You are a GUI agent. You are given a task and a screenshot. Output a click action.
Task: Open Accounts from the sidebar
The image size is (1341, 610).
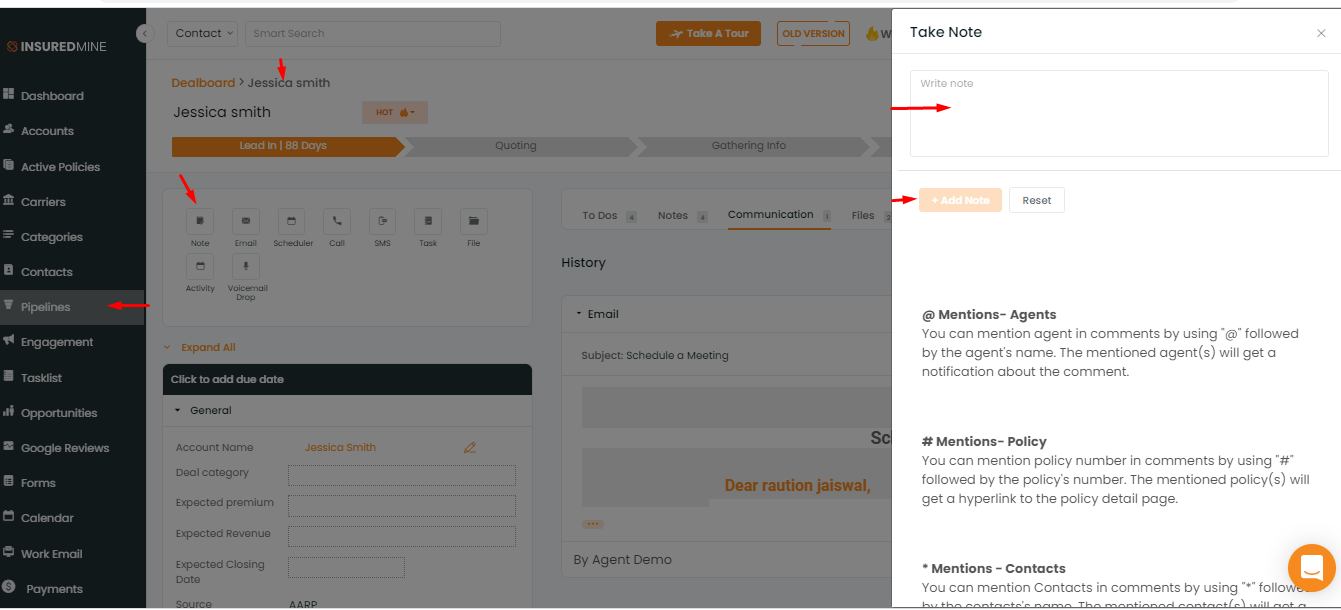point(47,131)
